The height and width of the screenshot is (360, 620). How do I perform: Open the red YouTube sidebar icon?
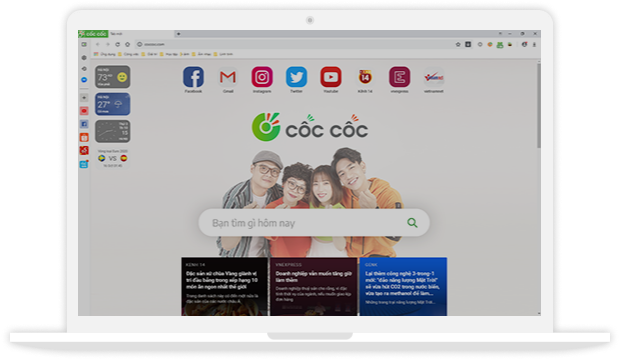[x=84, y=111]
